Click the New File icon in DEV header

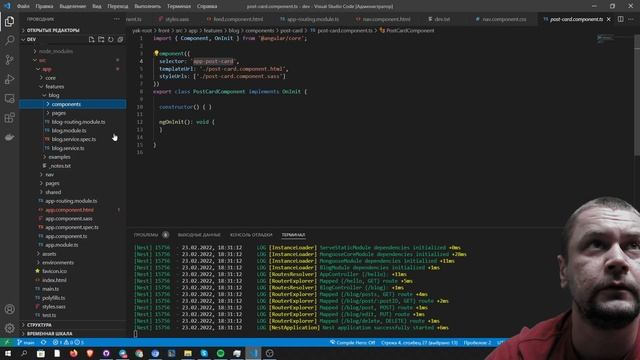tap(91, 40)
